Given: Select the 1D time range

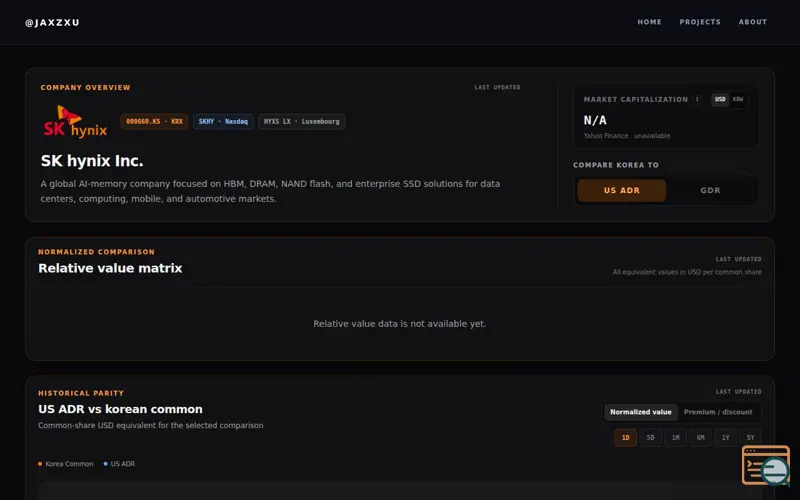Looking at the screenshot, I should point(626,438).
